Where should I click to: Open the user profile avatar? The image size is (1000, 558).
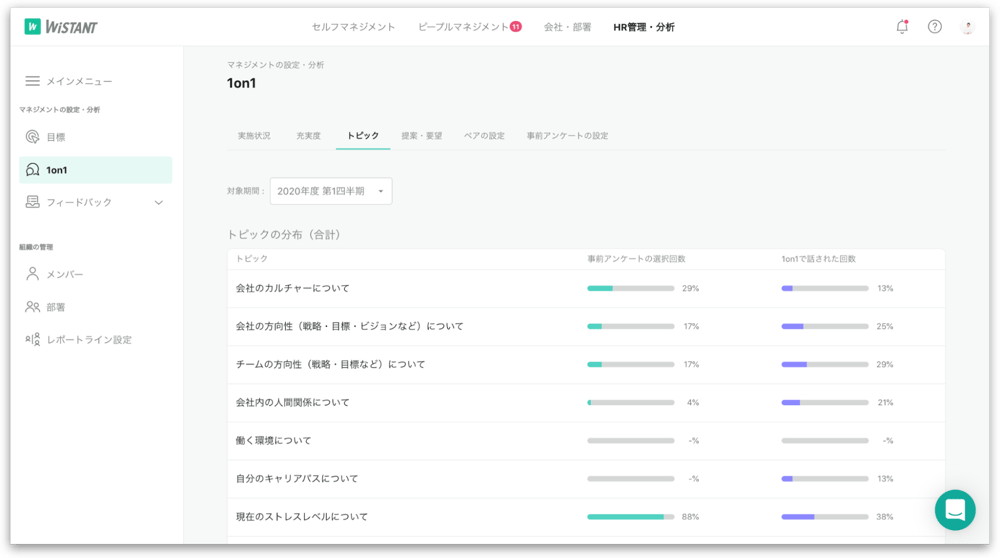[967, 27]
